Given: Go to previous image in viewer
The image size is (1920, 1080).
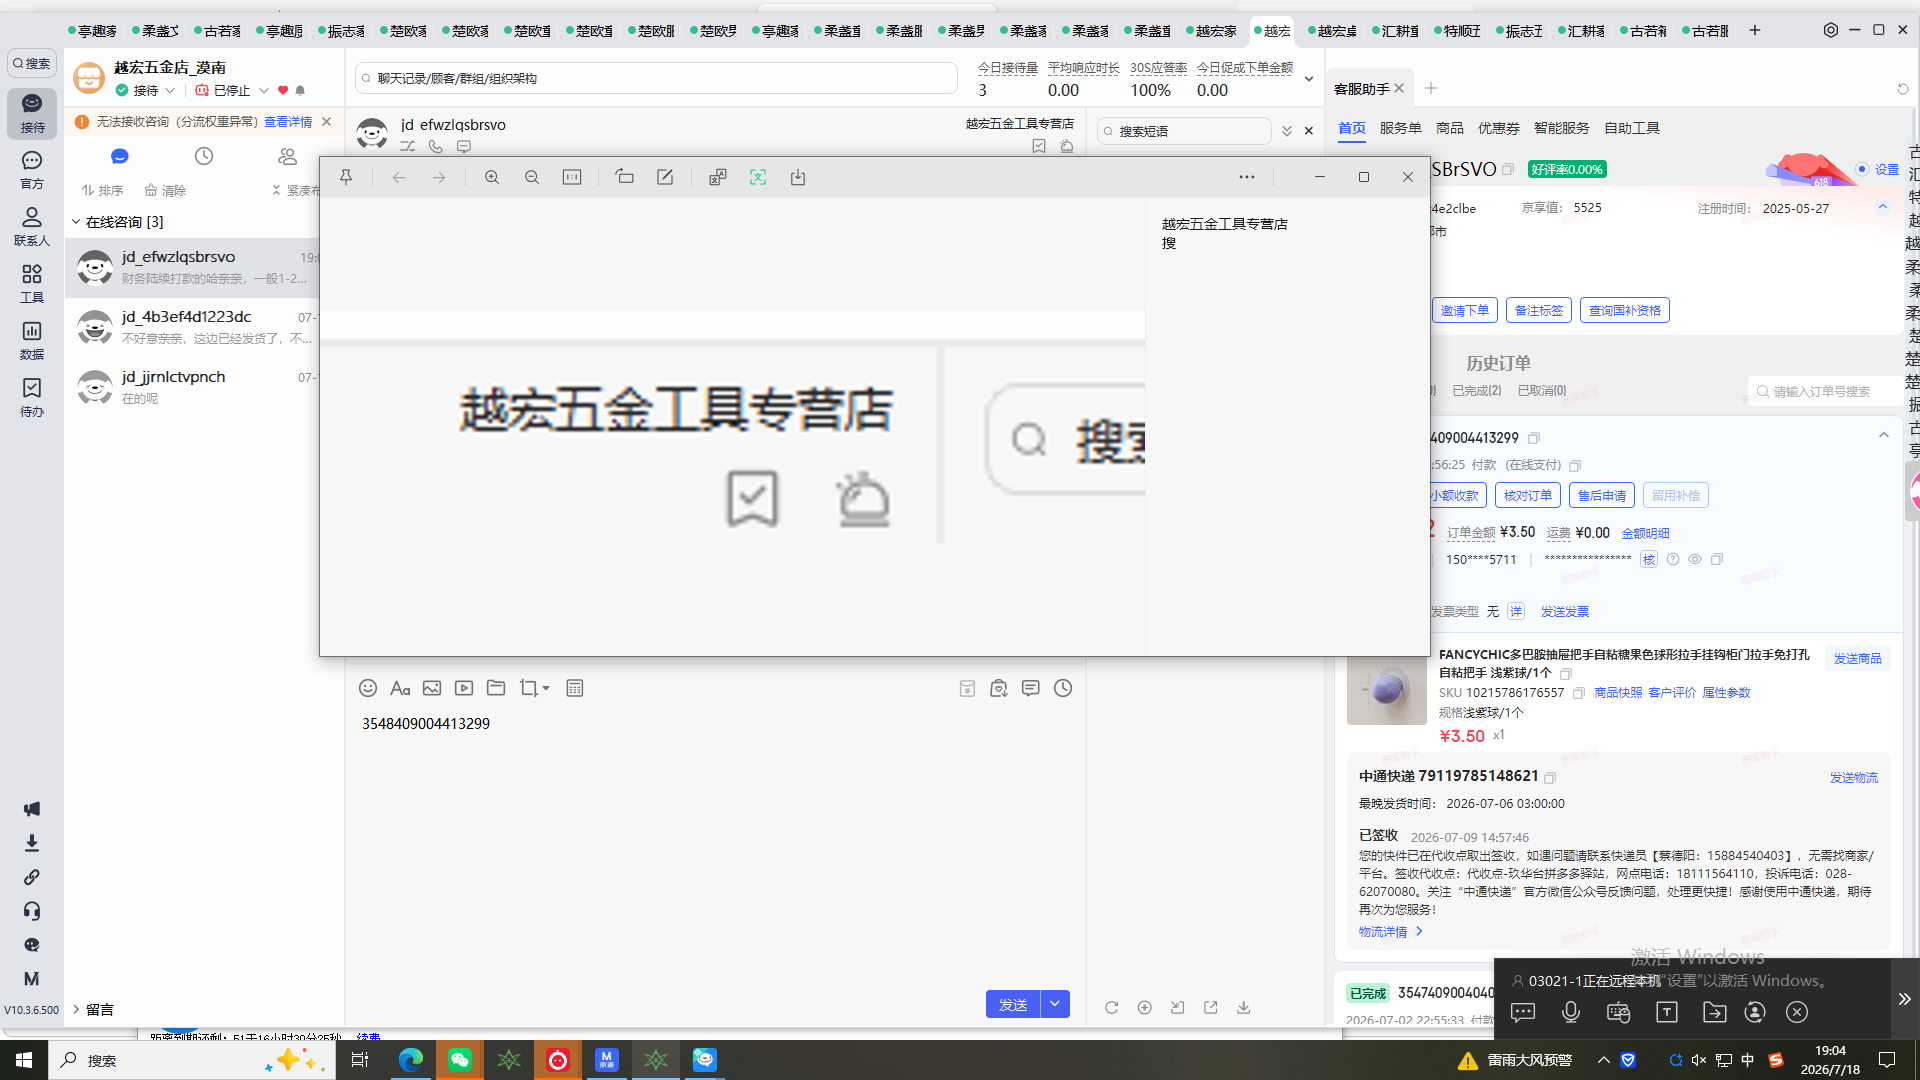Looking at the screenshot, I should coord(399,177).
